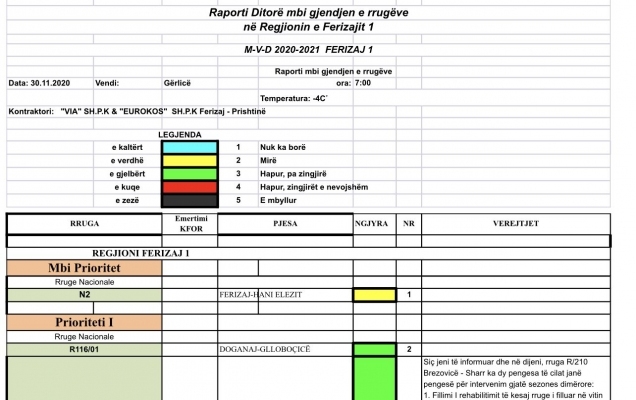Select the 'Mirë' legend description
This screenshot has height=400, width=636.
(x=268, y=161)
